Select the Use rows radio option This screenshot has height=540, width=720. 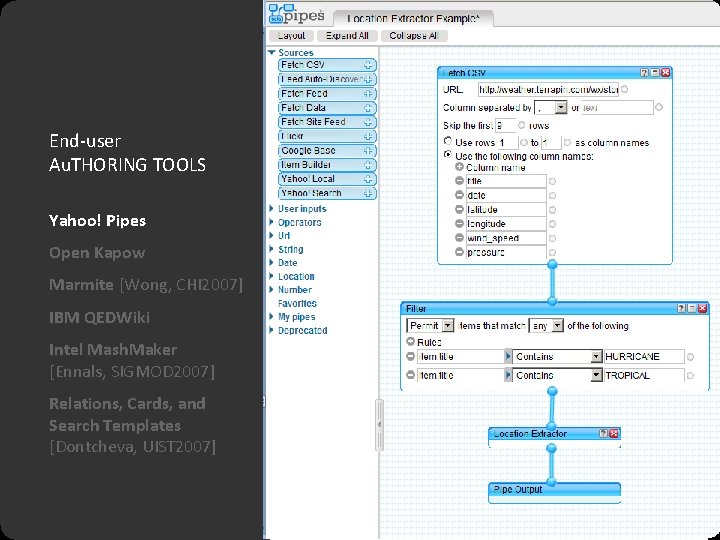click(448, 141)
